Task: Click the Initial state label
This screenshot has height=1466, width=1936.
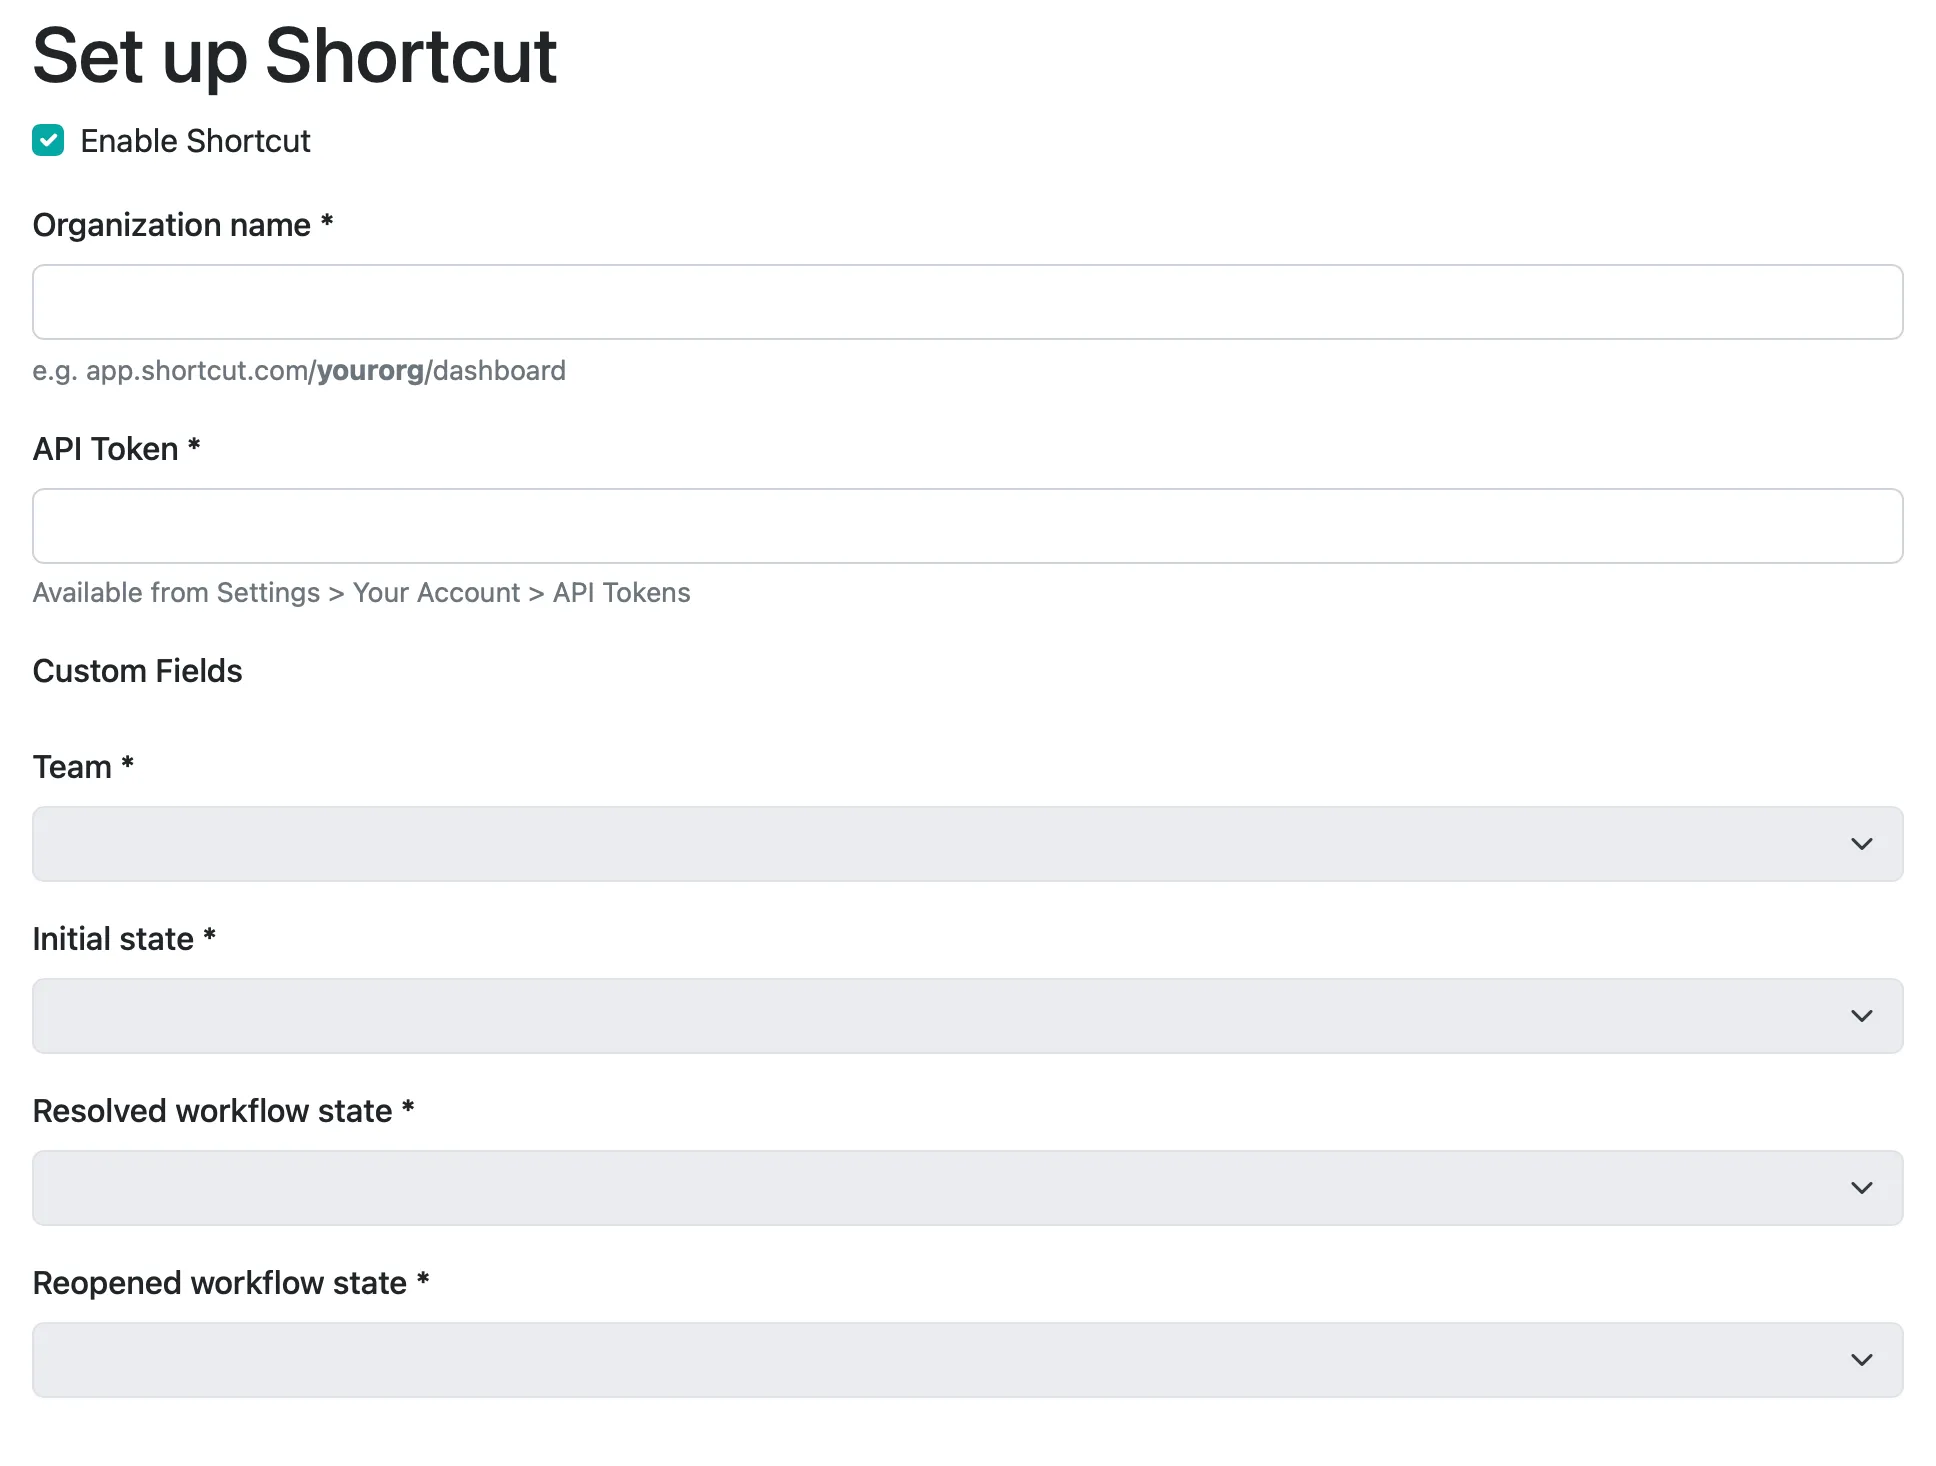Action: (113, 939)
